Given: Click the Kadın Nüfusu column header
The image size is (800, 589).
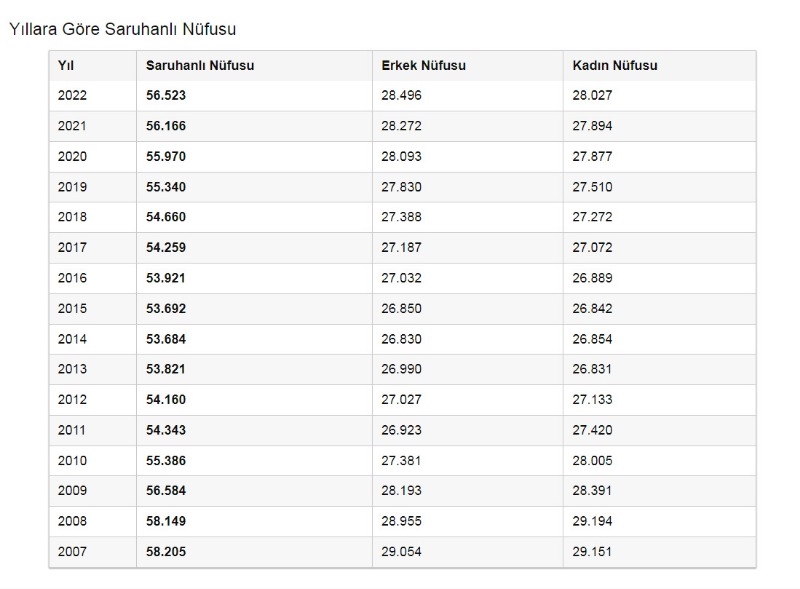Looking at the screenshot, I should pos(615,66).
